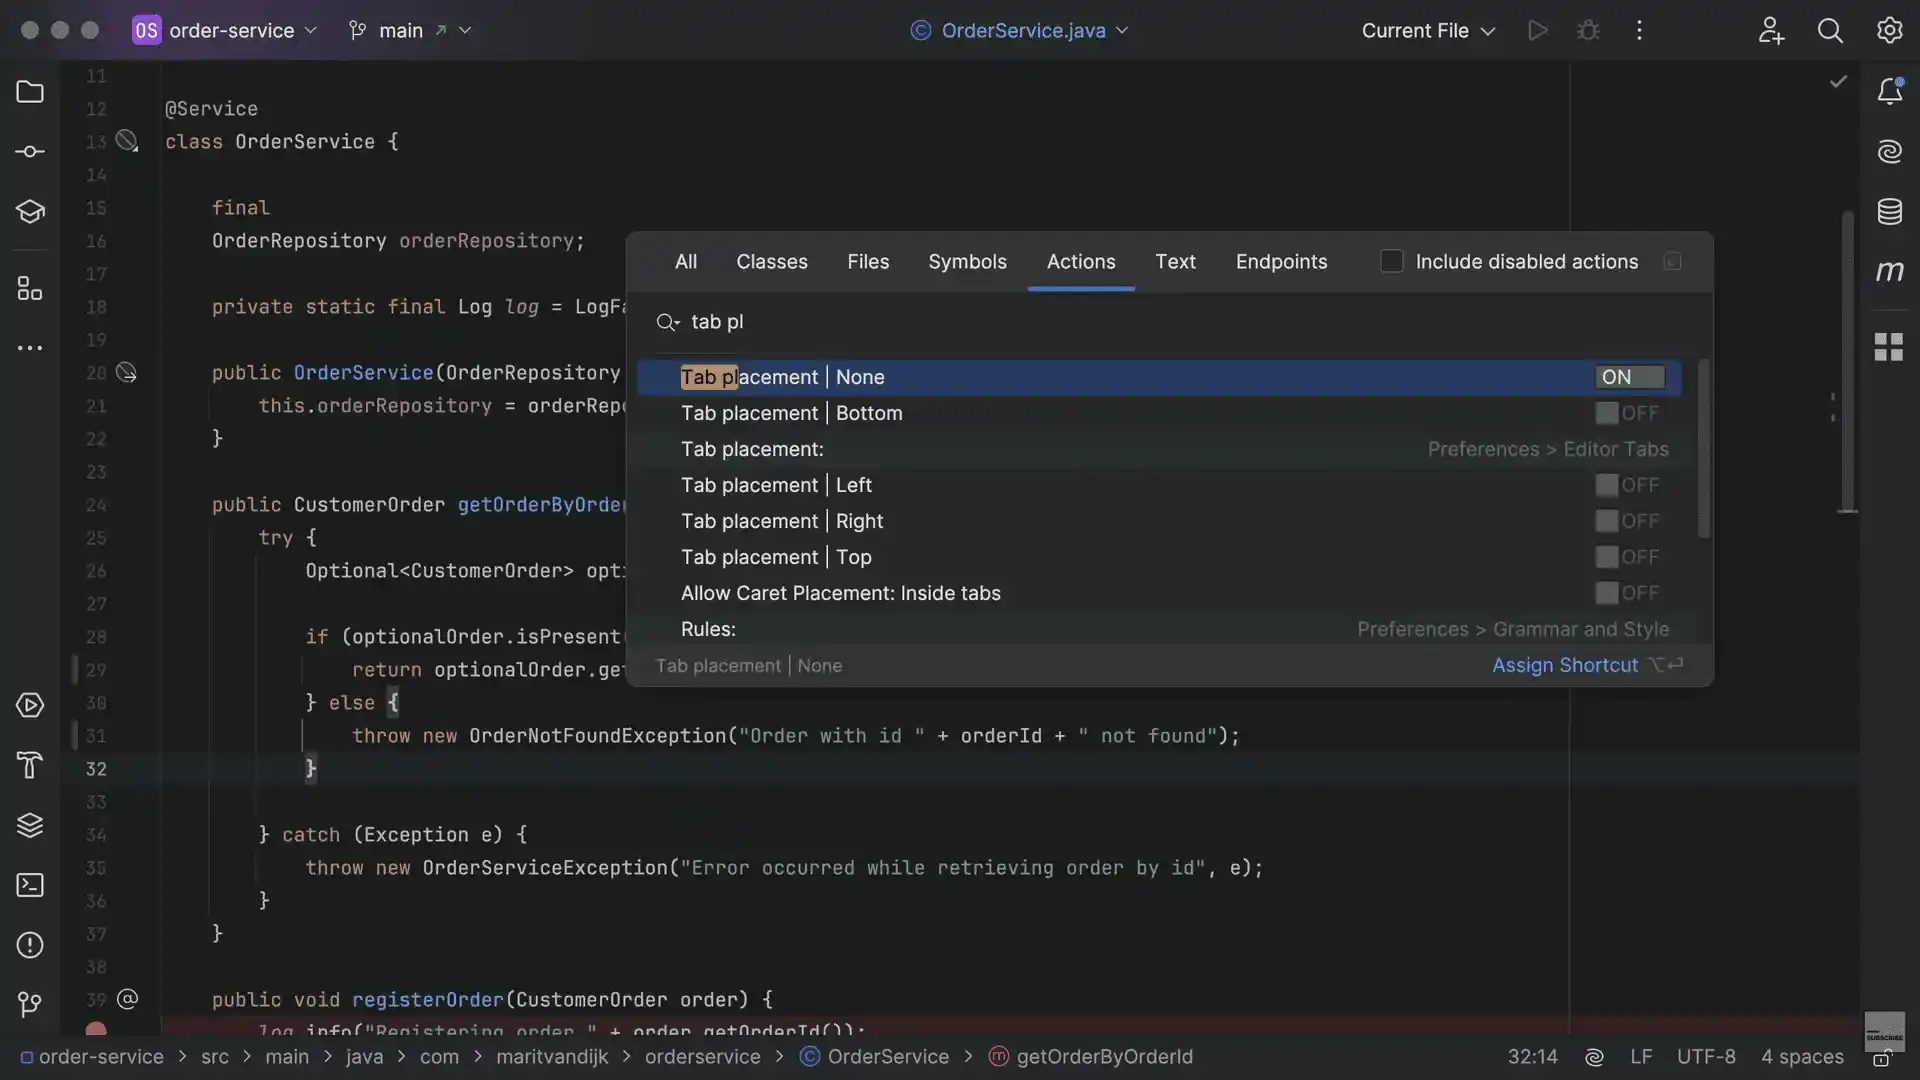Screen dimensions: 1920x1080
Task: Open the 4 spaces indent selector
Action: tap(1802, 1057)
